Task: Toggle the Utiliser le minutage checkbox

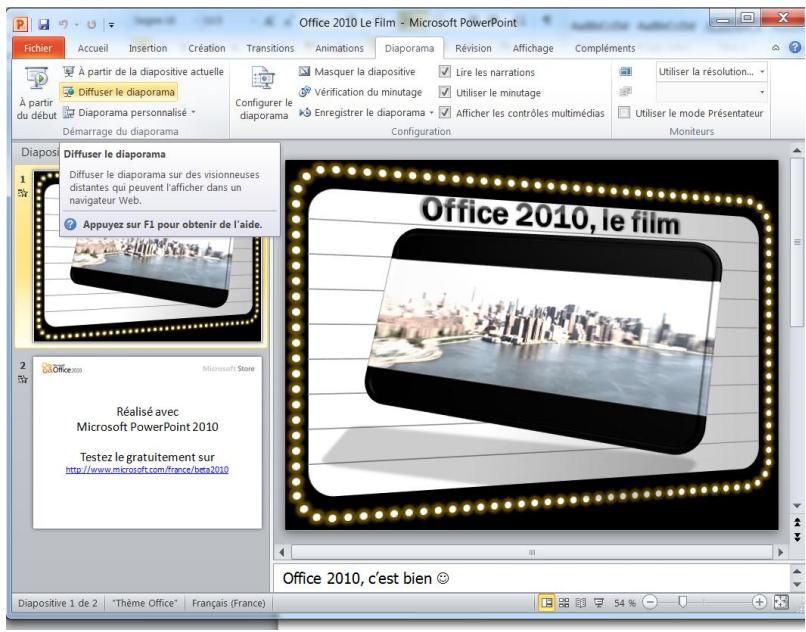Action: pyautogui.click(x=445, y=92)
